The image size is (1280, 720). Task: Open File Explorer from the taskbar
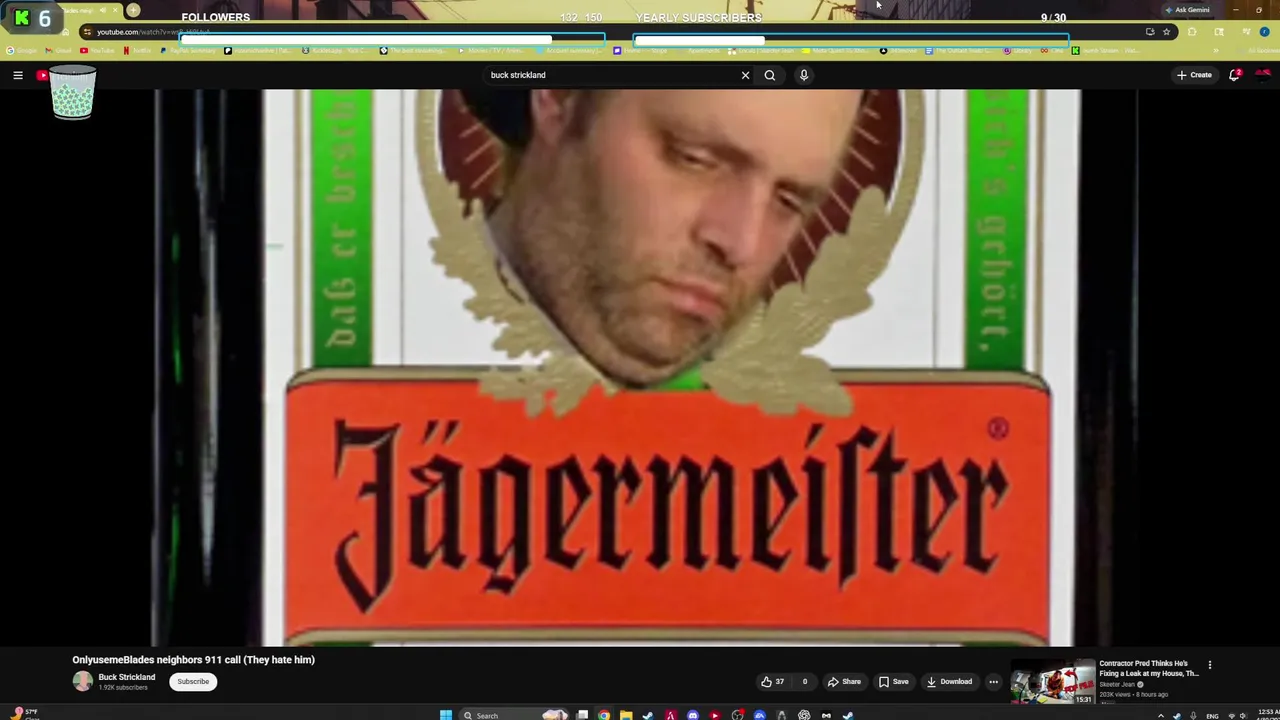[626, 715]
